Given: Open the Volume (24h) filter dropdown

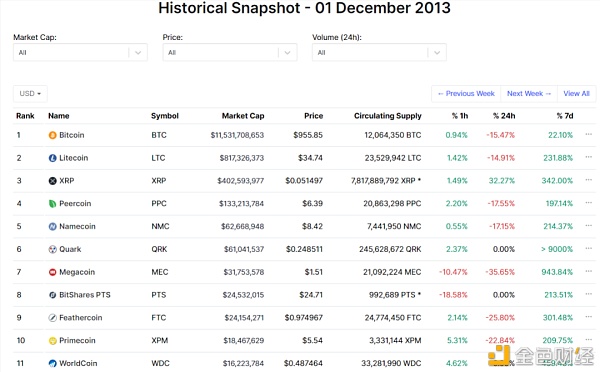Looking at the screenshot, I should (379, 52).
